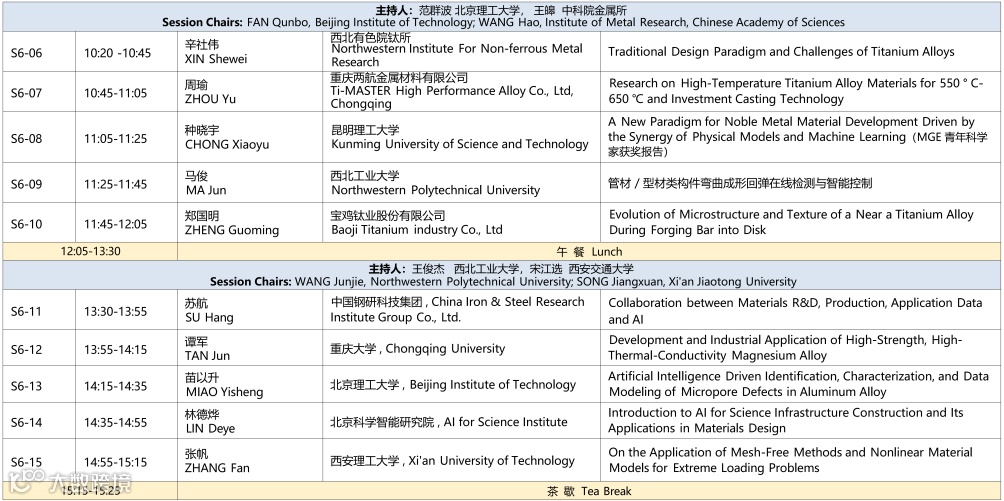
Task: Click the S6-07 session code
Action: [26, 93]
